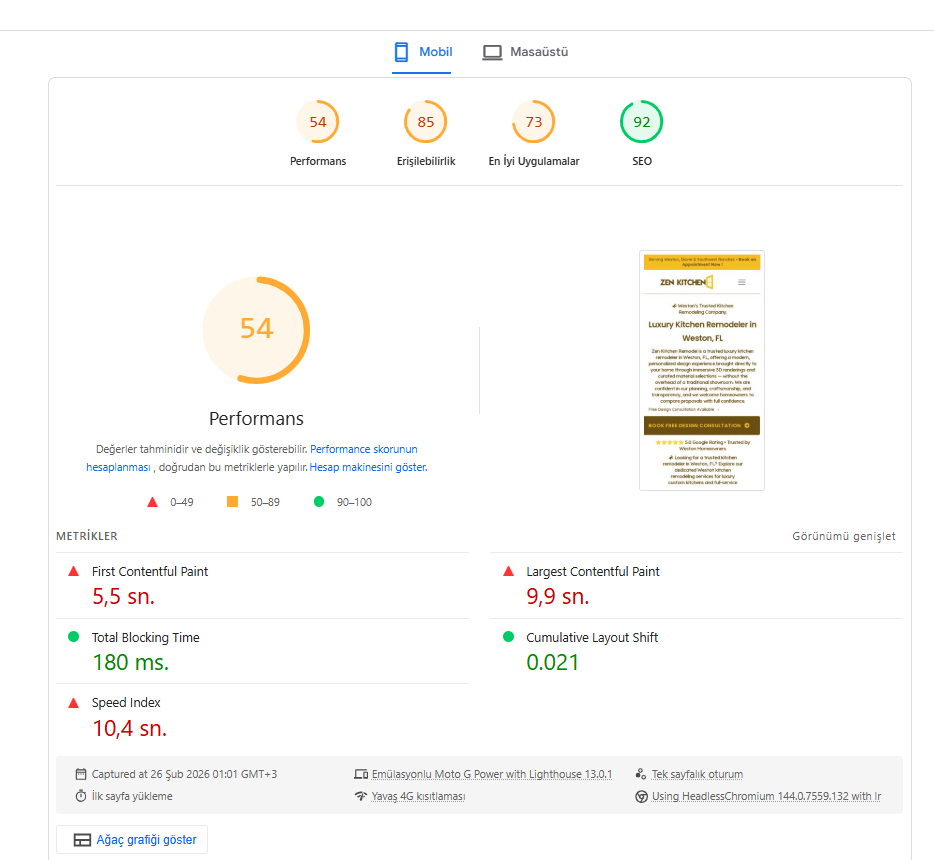Viewport: 934px width, 860px height.
Task: Expand the metrics view with Görünümü genişlet
Action: point(844,536)
